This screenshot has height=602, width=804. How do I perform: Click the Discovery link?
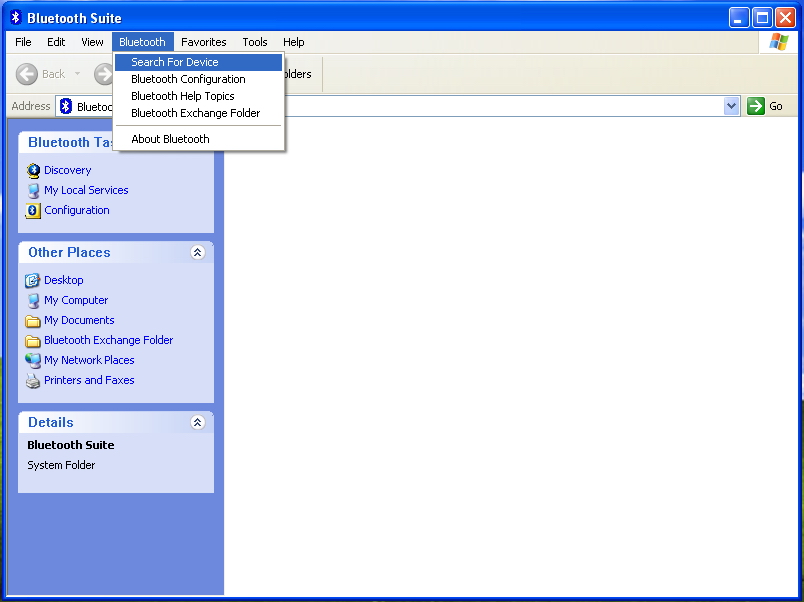click(x=68, y=170)
